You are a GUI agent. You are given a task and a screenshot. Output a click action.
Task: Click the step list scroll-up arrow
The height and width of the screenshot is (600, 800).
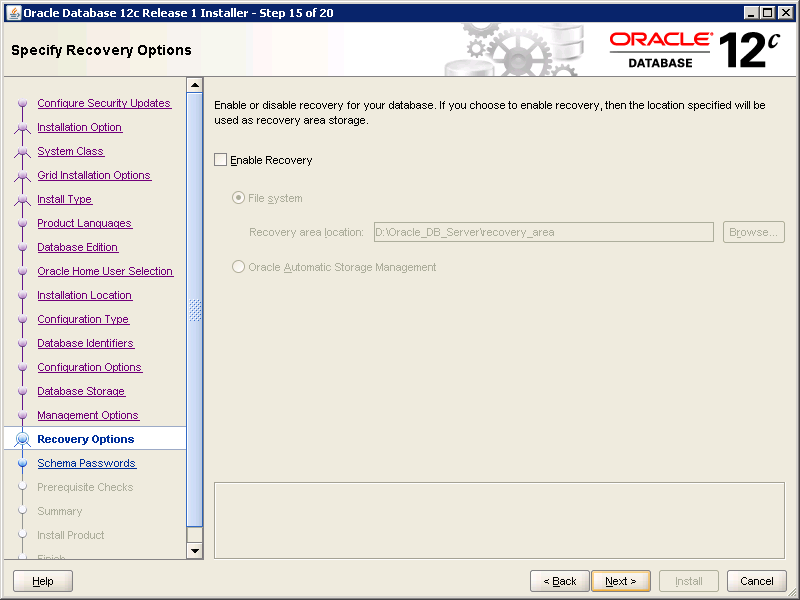coord(195,85)
